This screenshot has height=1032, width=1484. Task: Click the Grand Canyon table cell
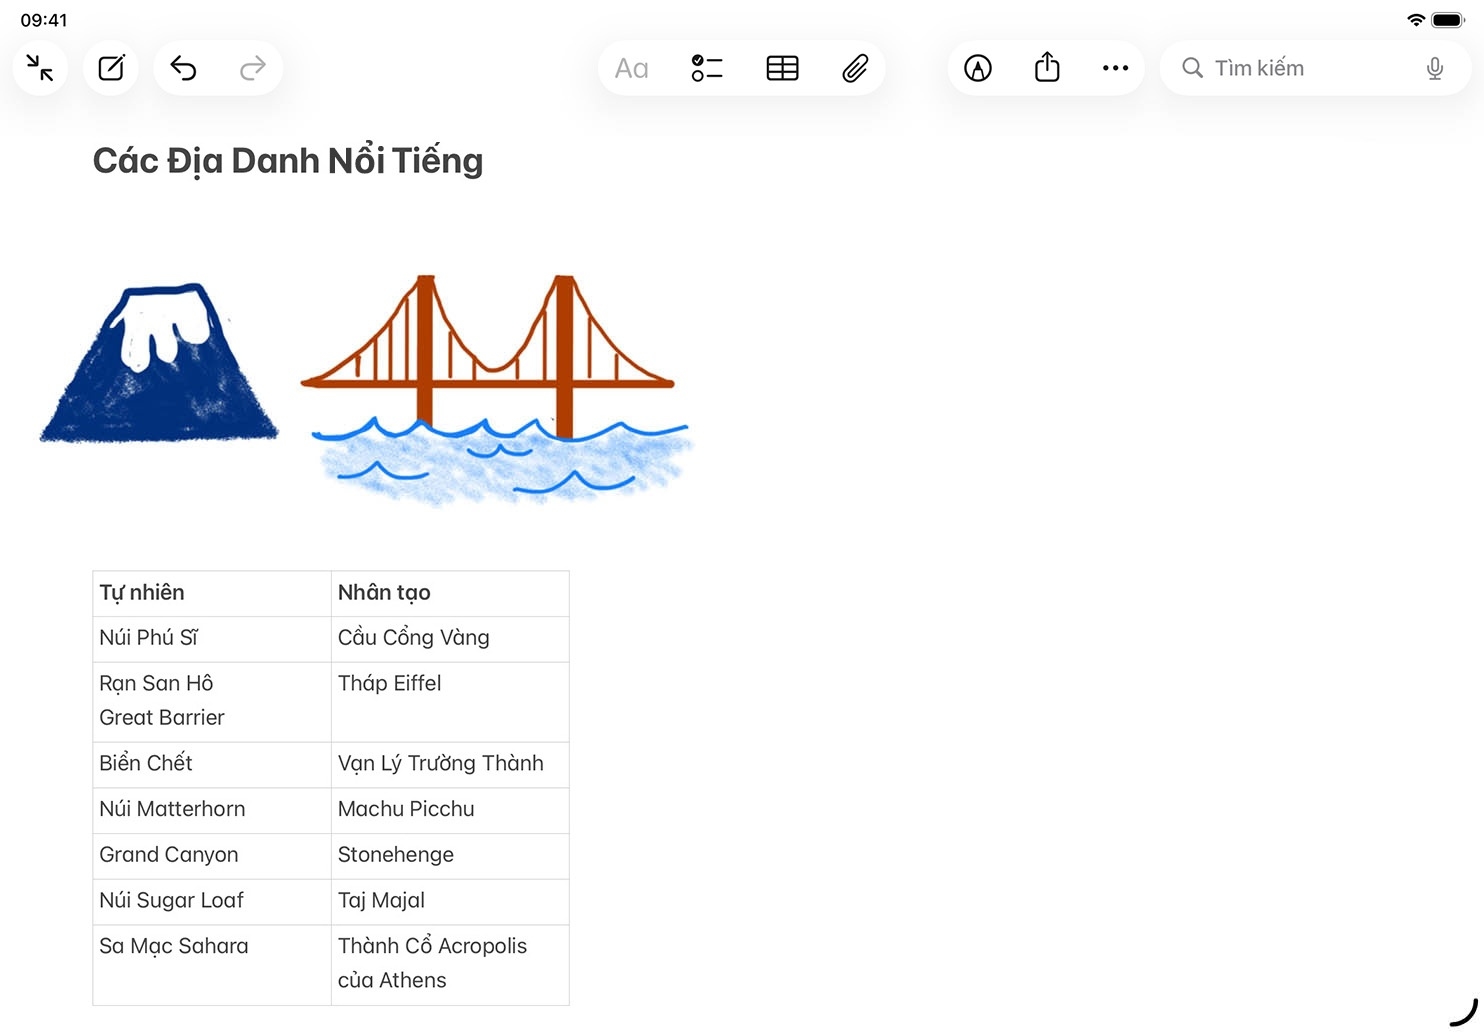coord(211,855)
